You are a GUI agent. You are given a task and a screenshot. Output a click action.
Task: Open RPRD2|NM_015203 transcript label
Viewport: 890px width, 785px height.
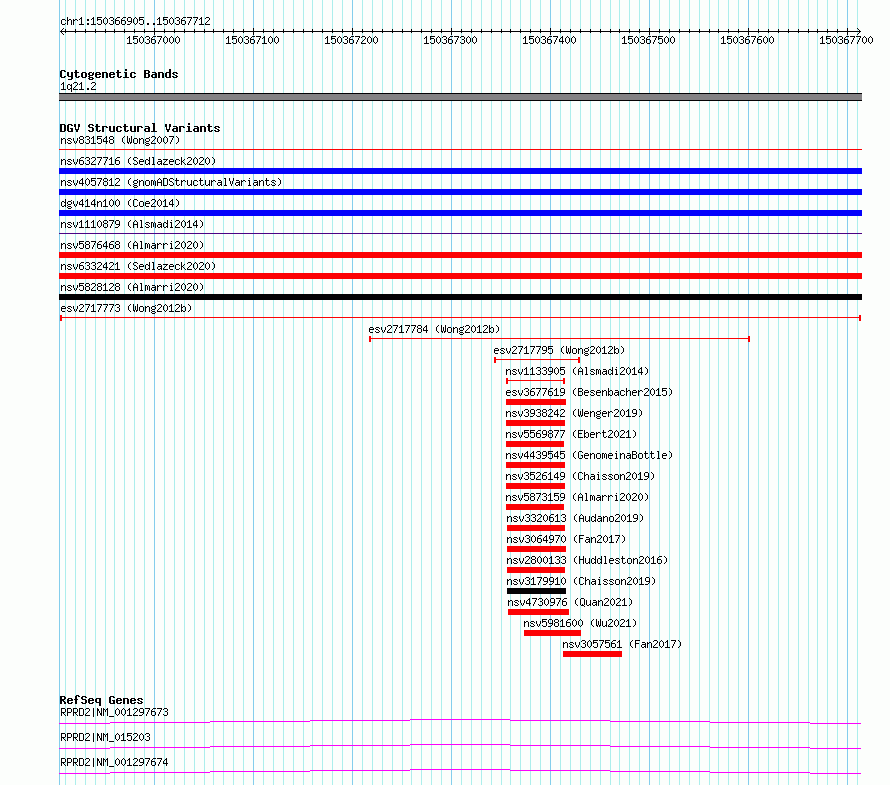coord(105,737)
